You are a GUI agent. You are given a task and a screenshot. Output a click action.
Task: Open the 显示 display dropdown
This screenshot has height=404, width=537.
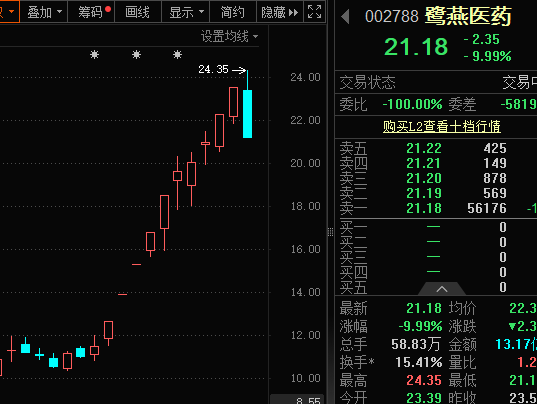(186, 12)
